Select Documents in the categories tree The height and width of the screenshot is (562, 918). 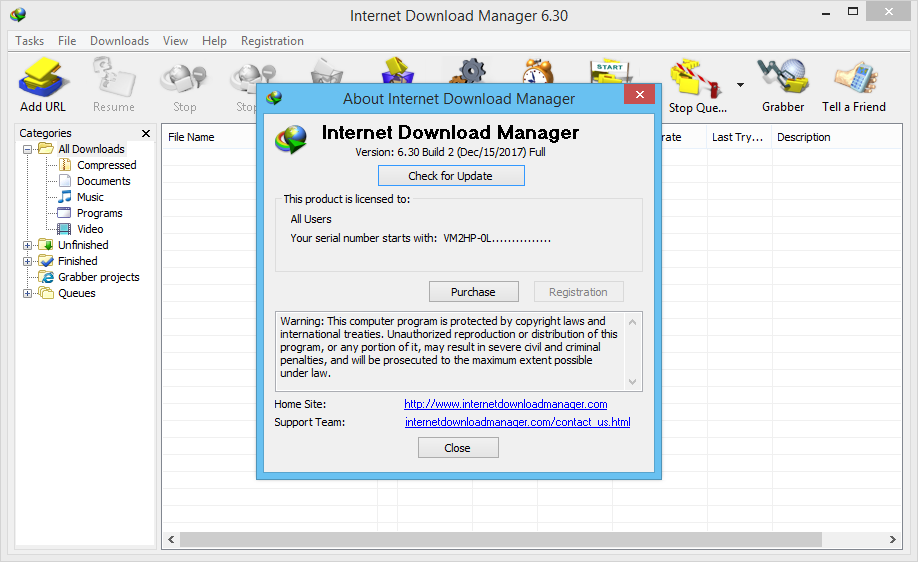pos(104,181)
